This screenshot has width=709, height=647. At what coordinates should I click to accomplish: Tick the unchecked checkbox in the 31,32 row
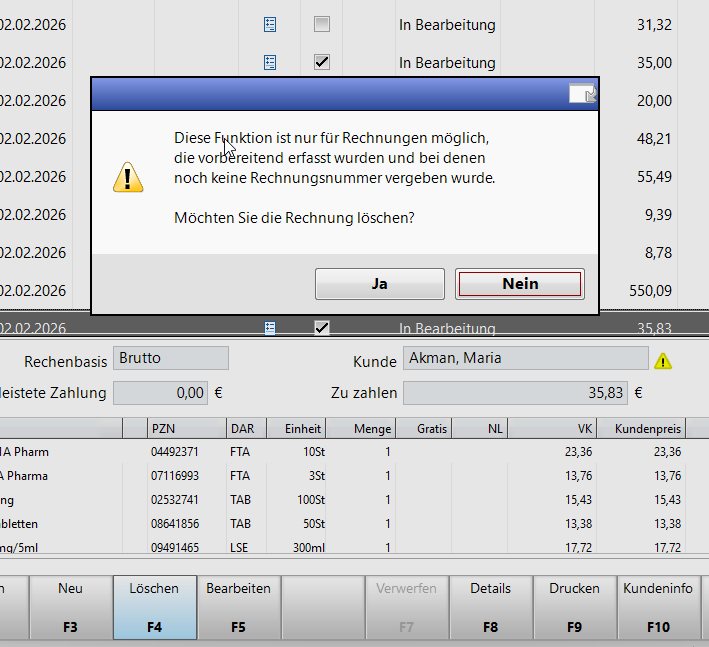tap(321, 24)
